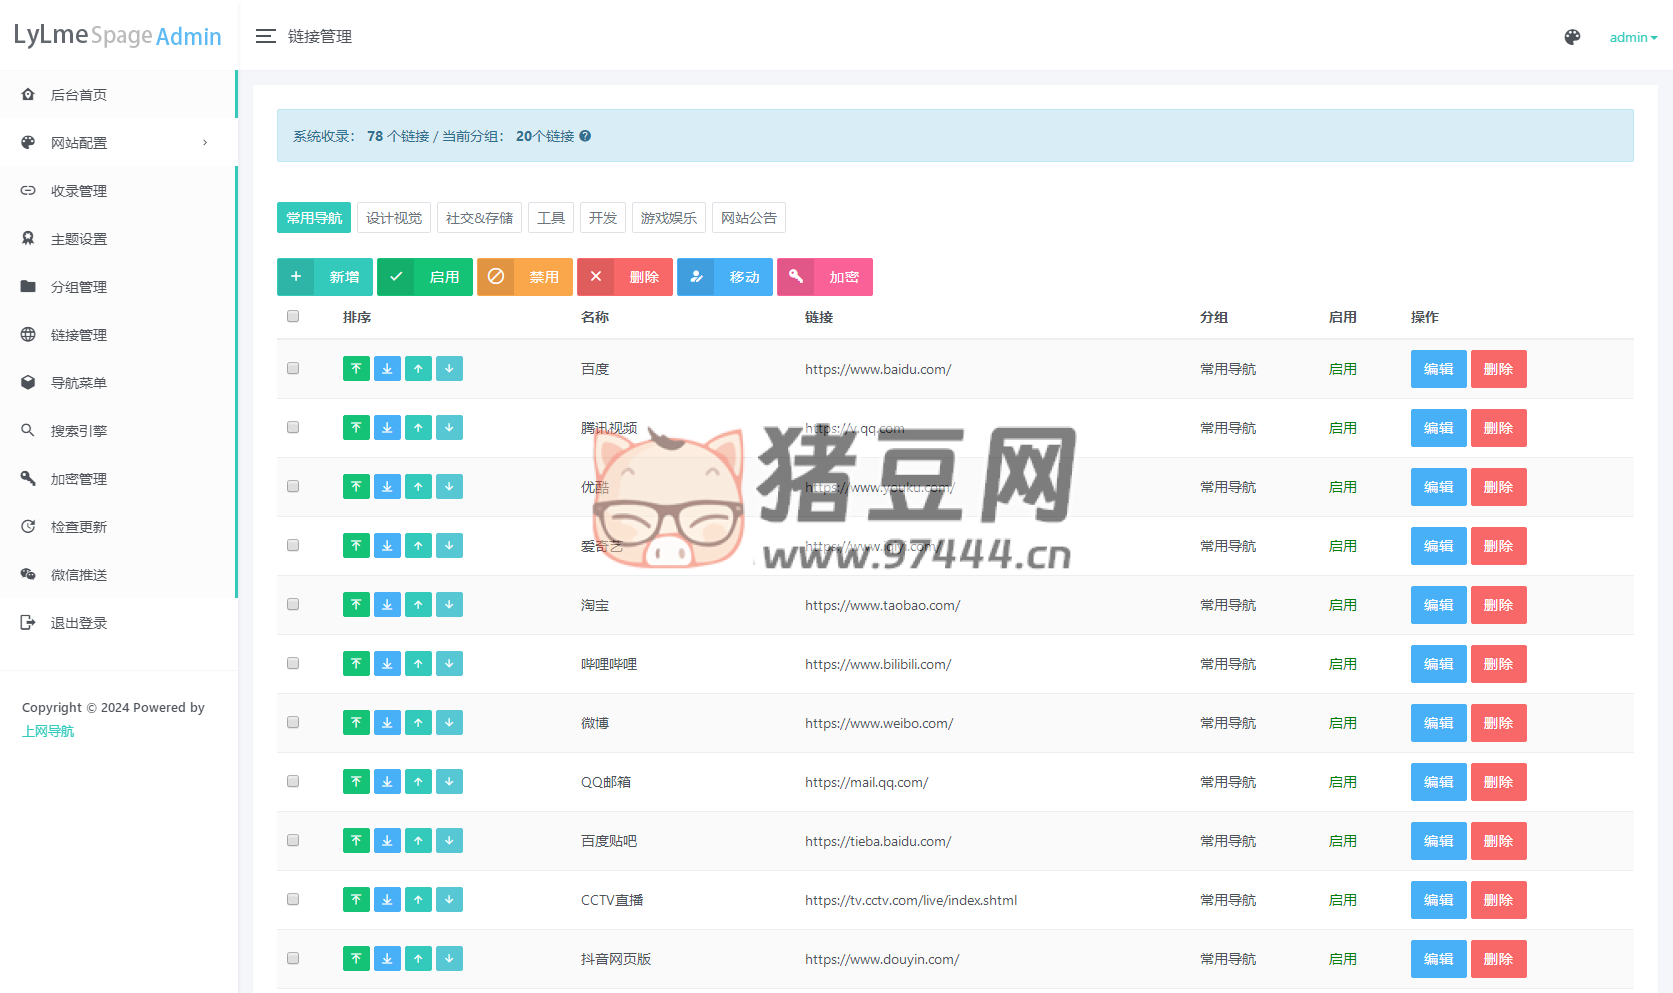1673x993 pixels.
Task: Click the 新增 button to add link
Action: point(324,277)
